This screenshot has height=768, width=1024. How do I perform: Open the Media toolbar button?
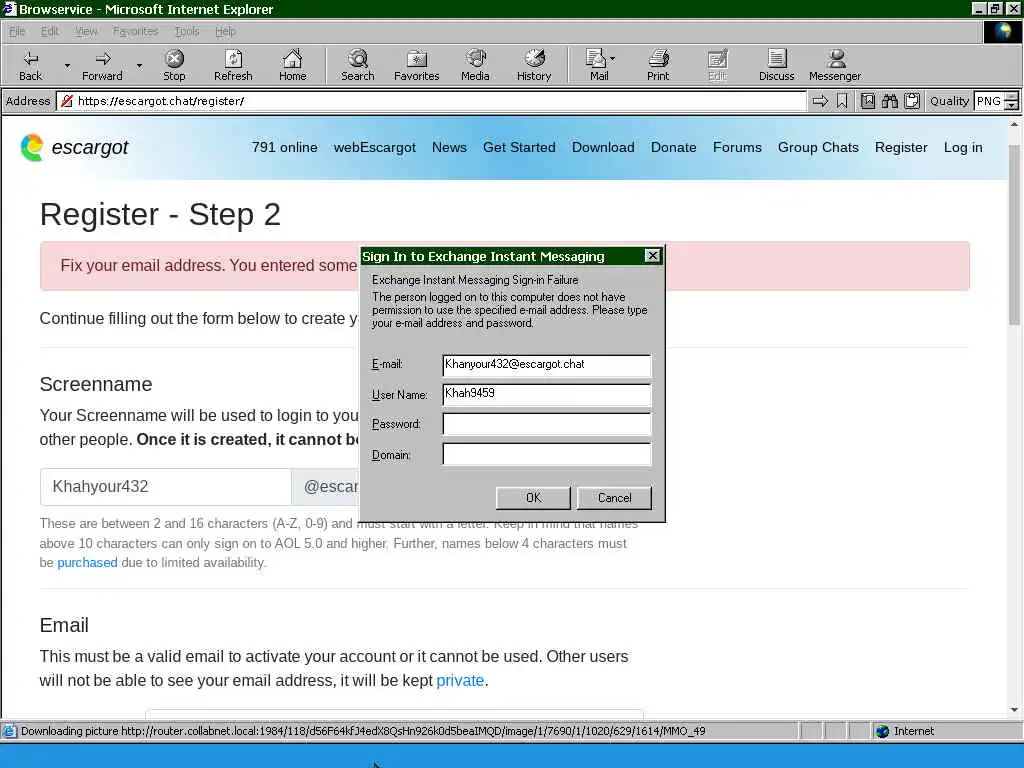pyautogui.click(x=475, y=65)
